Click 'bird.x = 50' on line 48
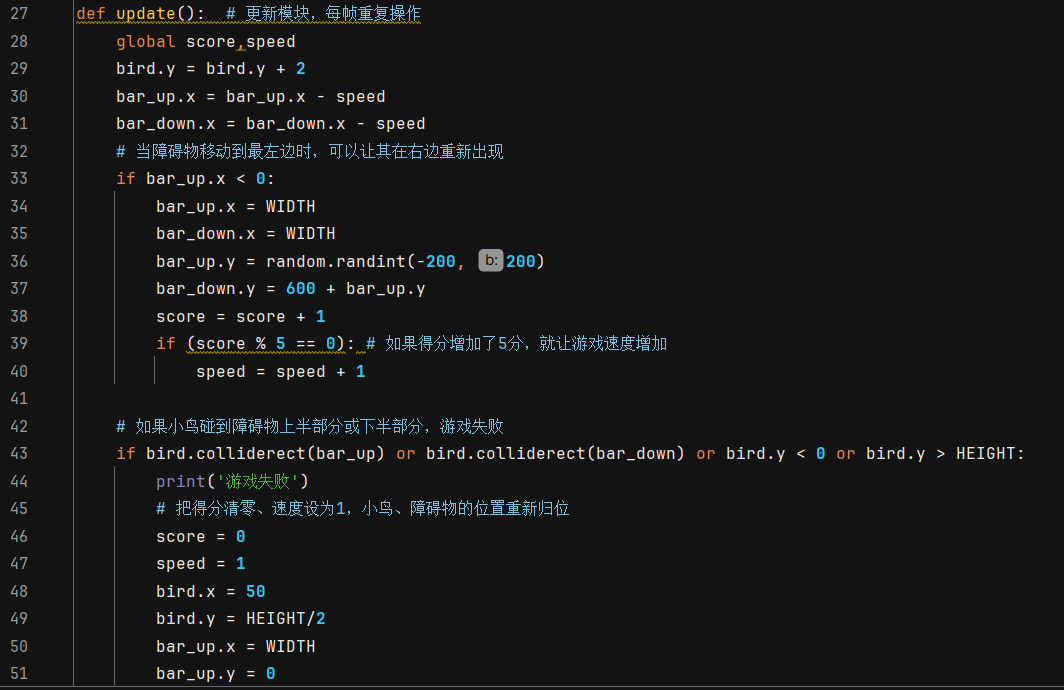 point(210,591)
